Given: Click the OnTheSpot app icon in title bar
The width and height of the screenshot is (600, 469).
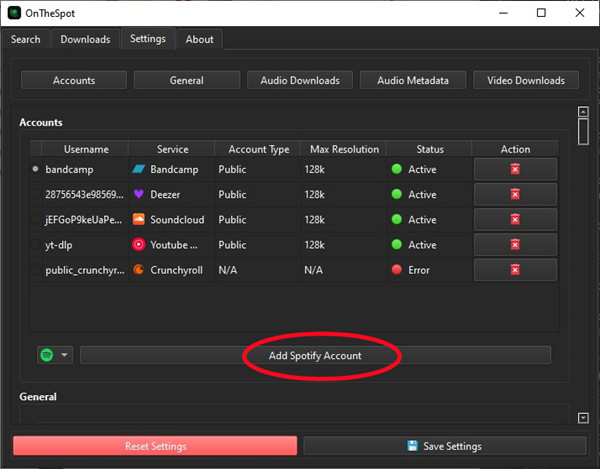Looking at the screenshot, I should point(15,13).
